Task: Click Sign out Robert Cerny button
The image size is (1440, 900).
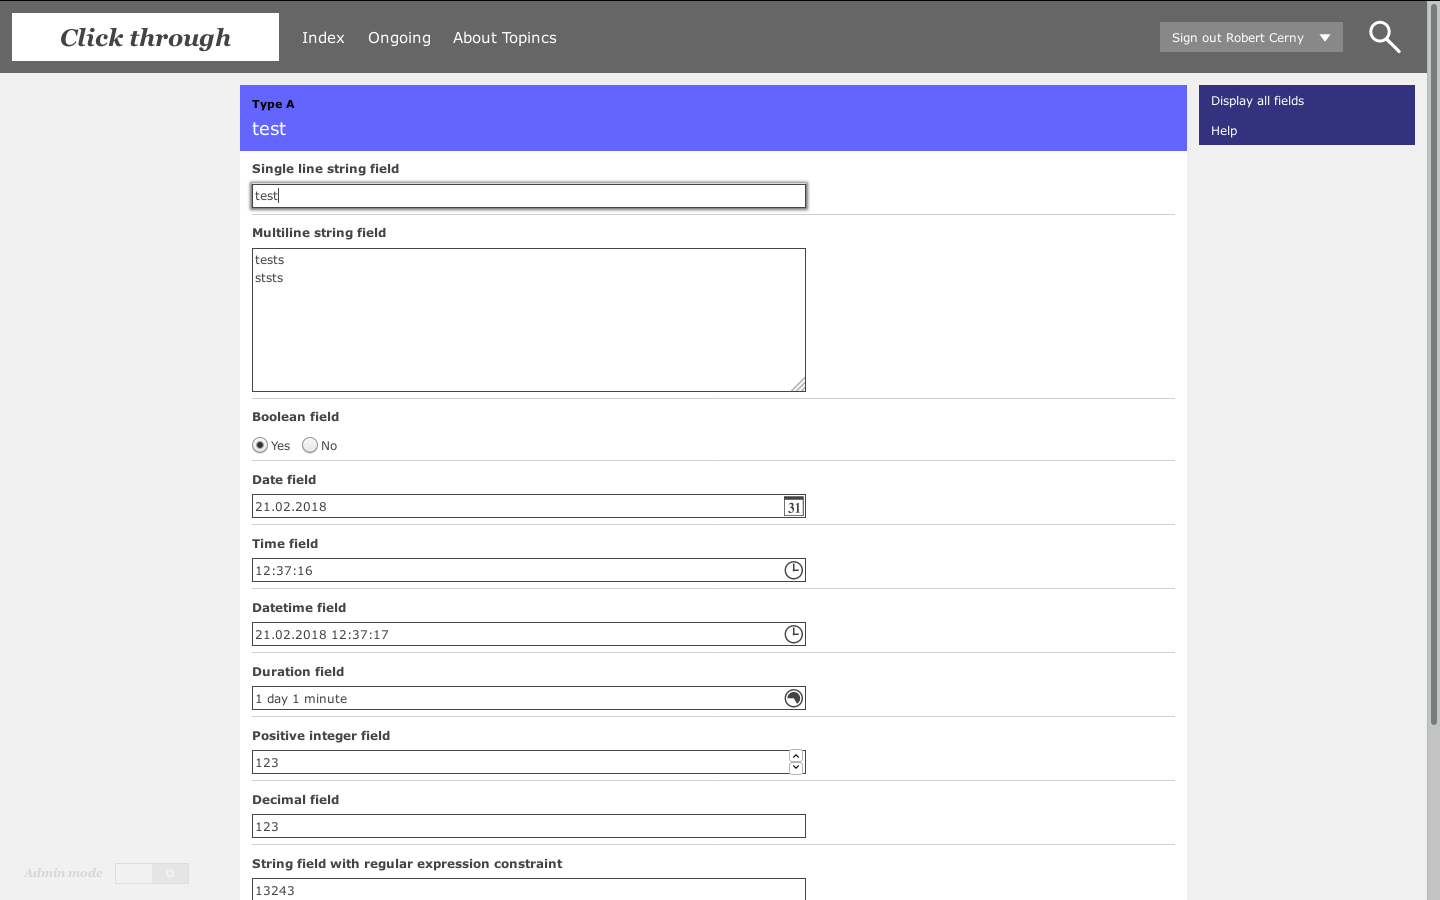Action: (x=1237, y=38)
